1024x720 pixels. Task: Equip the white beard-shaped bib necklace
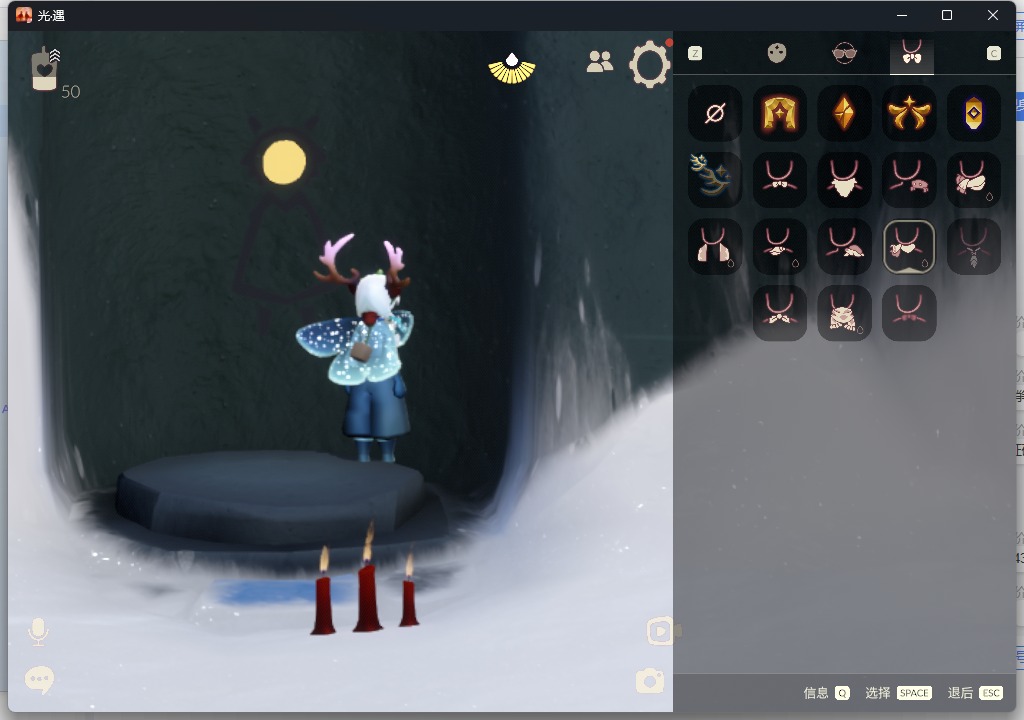tap(844, 180)
